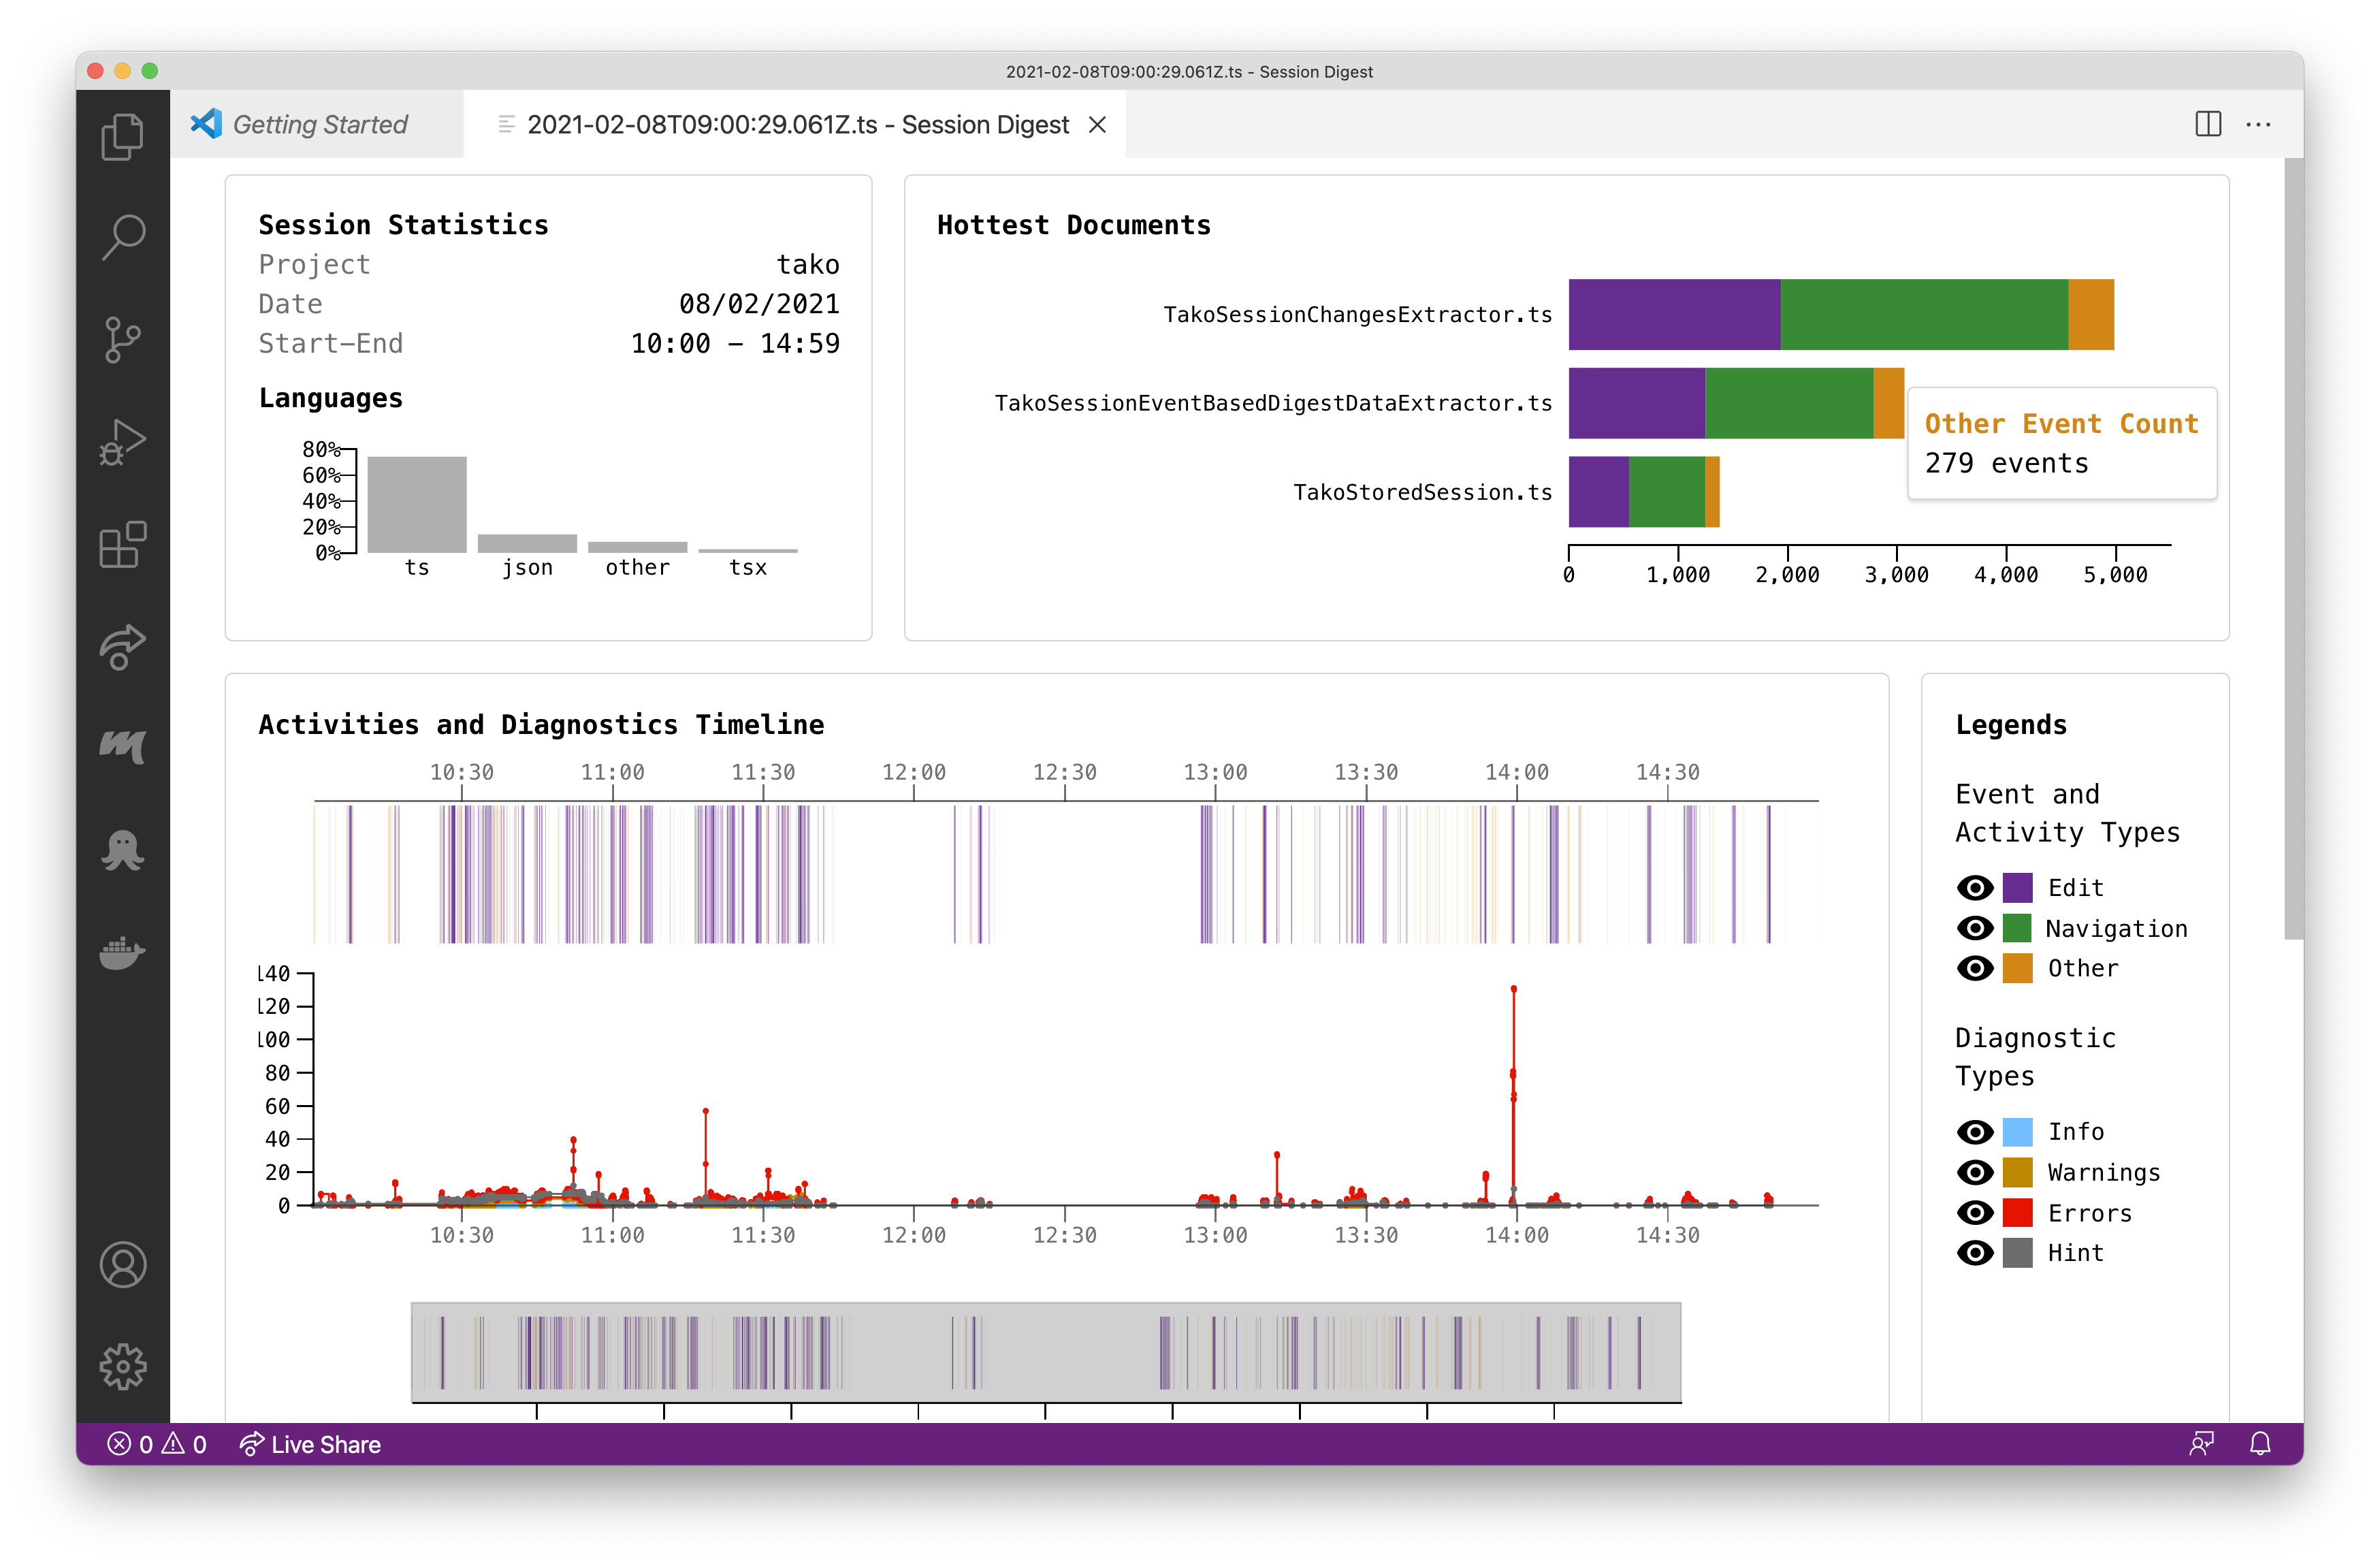Open the Live Share activity bar icon

(x=122, y=647)
